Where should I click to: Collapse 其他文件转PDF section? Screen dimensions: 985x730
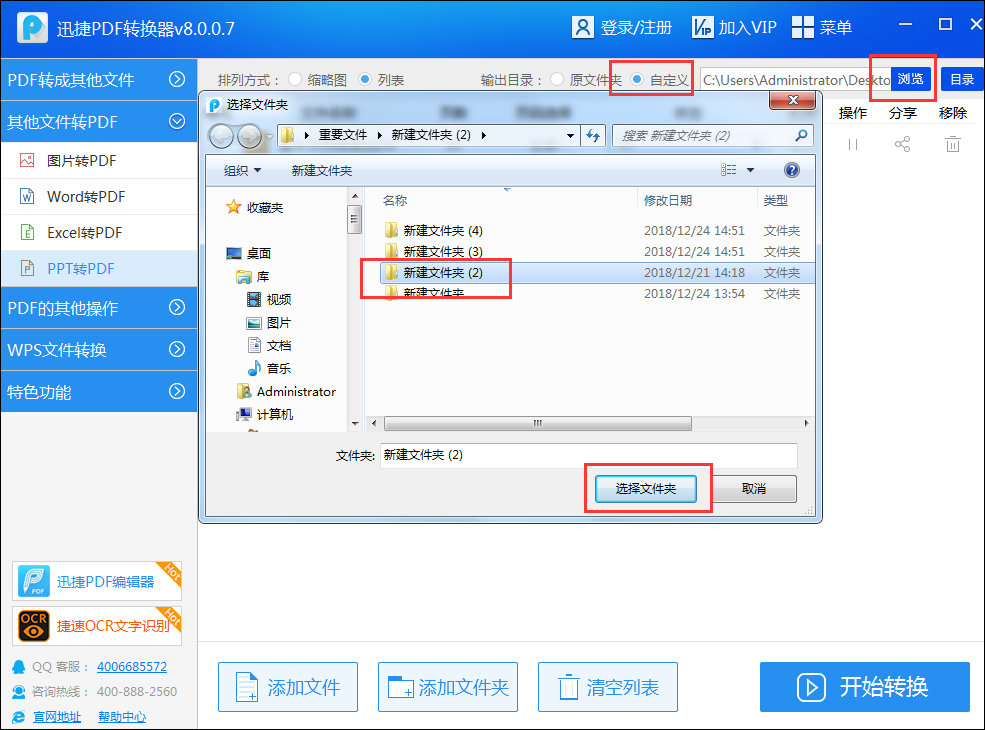click(177, 121)
